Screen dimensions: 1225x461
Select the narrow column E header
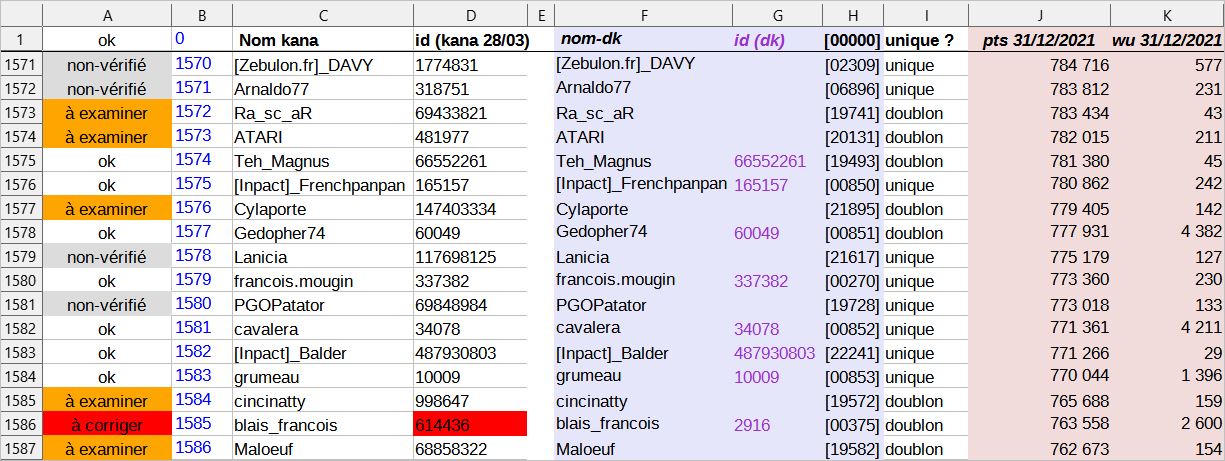coord(540,15)
